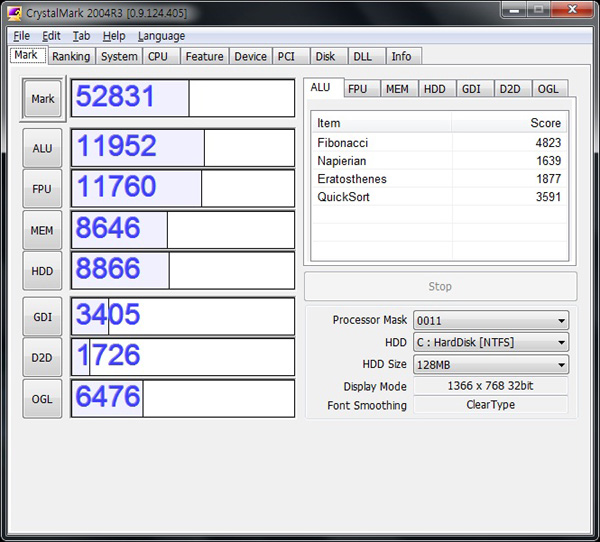Image resolution: width=600 pixels, height=542 pixels.
Task: Click the Score column header
Action: (509, 123)
